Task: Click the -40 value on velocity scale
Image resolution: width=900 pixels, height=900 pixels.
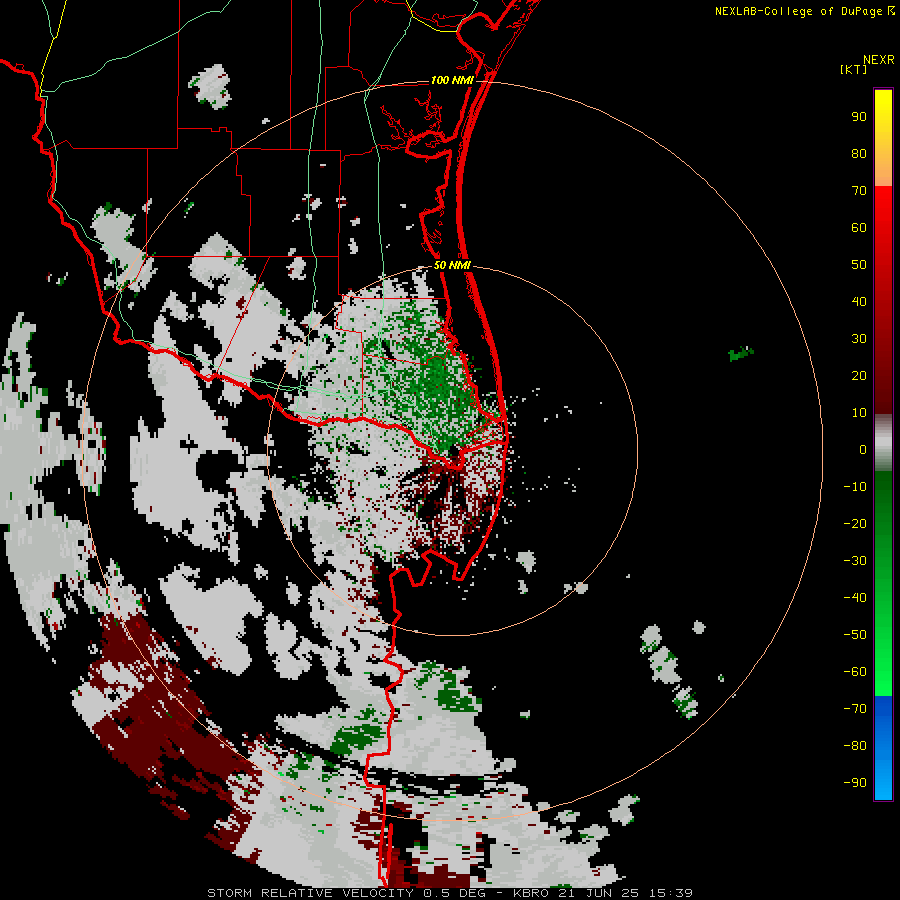Action: pos(855,598)
